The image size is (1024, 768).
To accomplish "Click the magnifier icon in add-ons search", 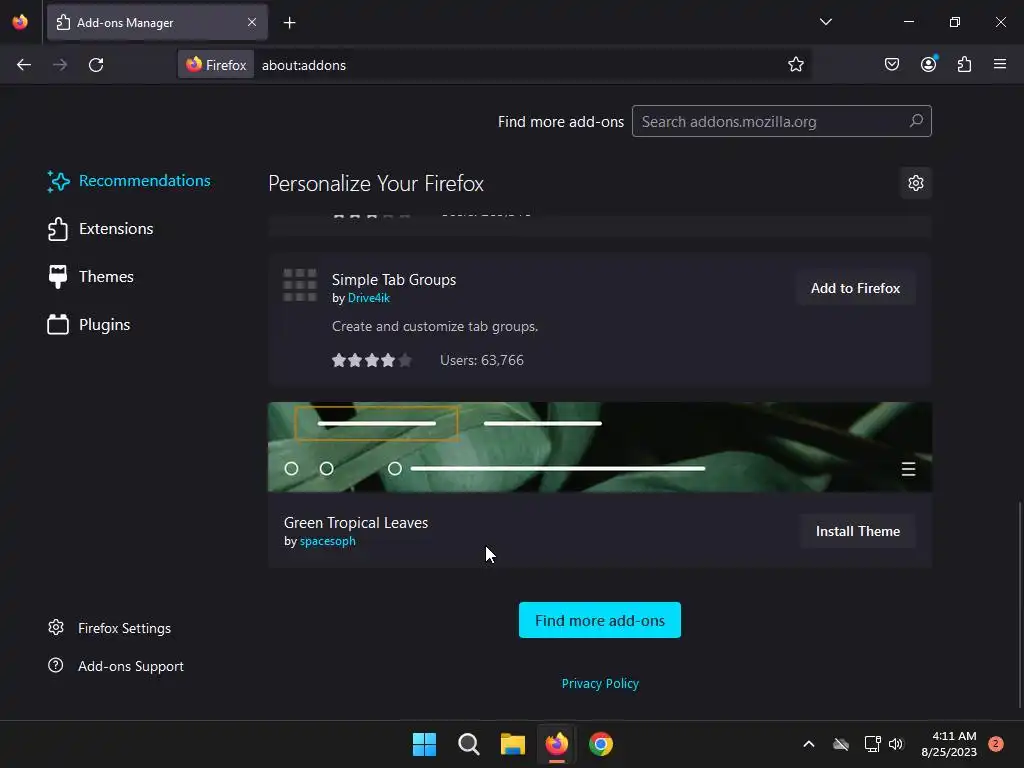I will point(916,121).
